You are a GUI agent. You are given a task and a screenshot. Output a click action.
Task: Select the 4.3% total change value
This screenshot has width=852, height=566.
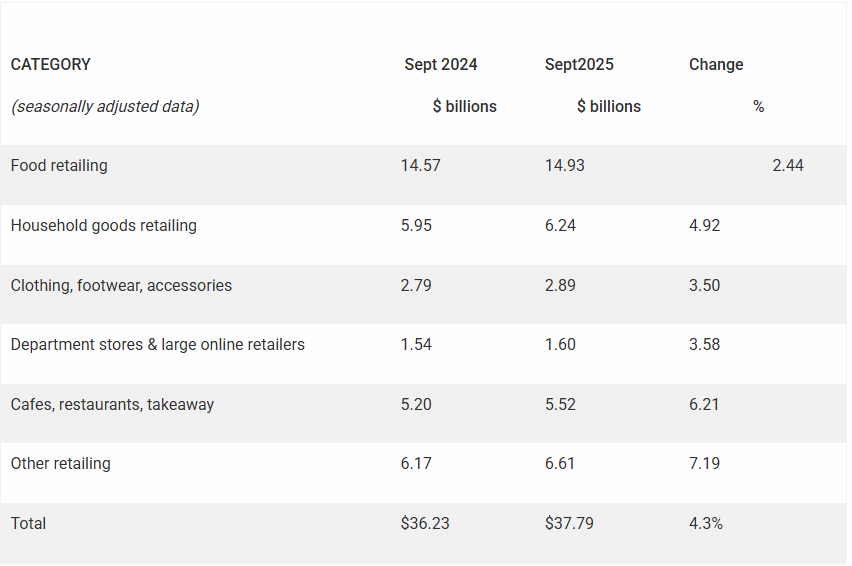(706, 524)
